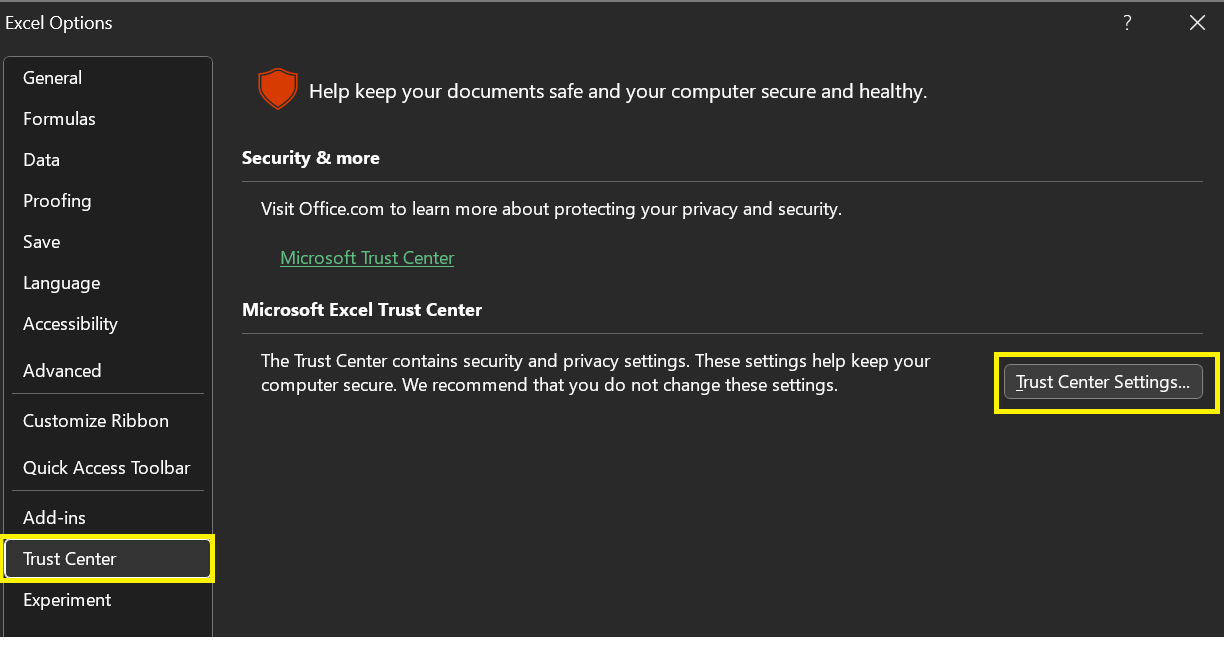
Task: Click the Security & more section heading
Action: point(310,157)
